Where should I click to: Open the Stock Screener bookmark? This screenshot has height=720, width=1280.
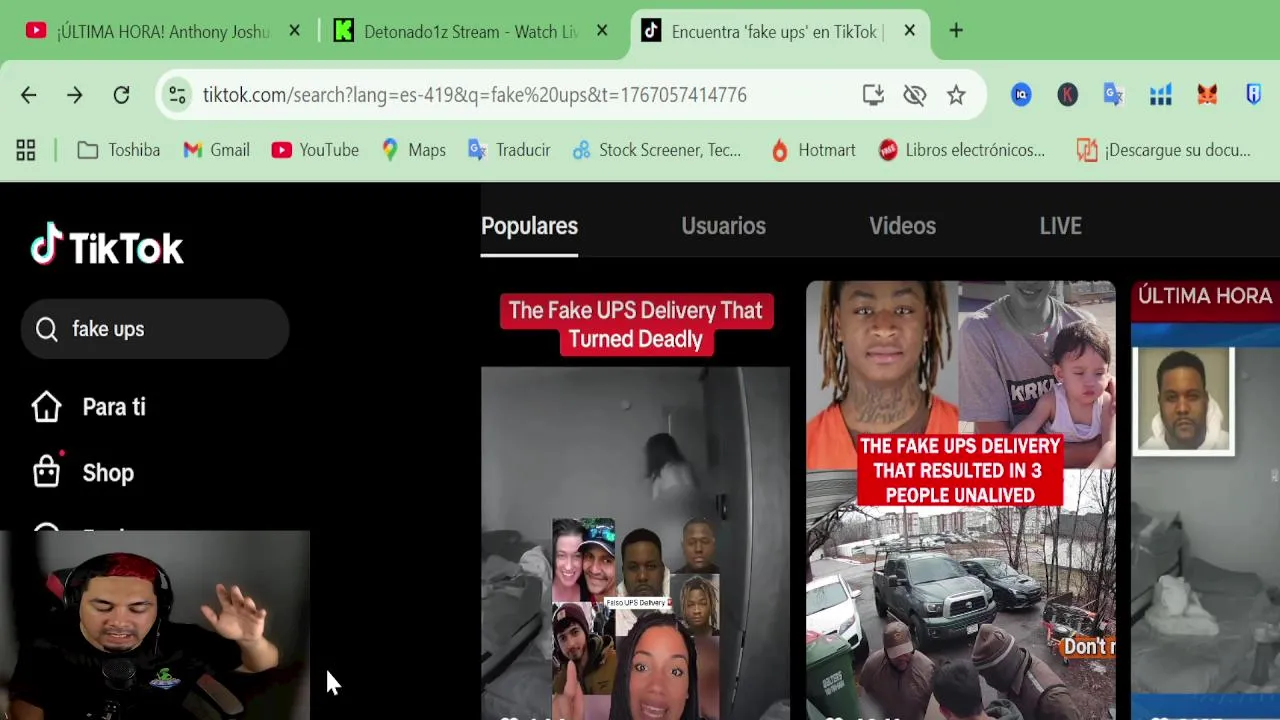pyautogui.click(x=656, y=150)
